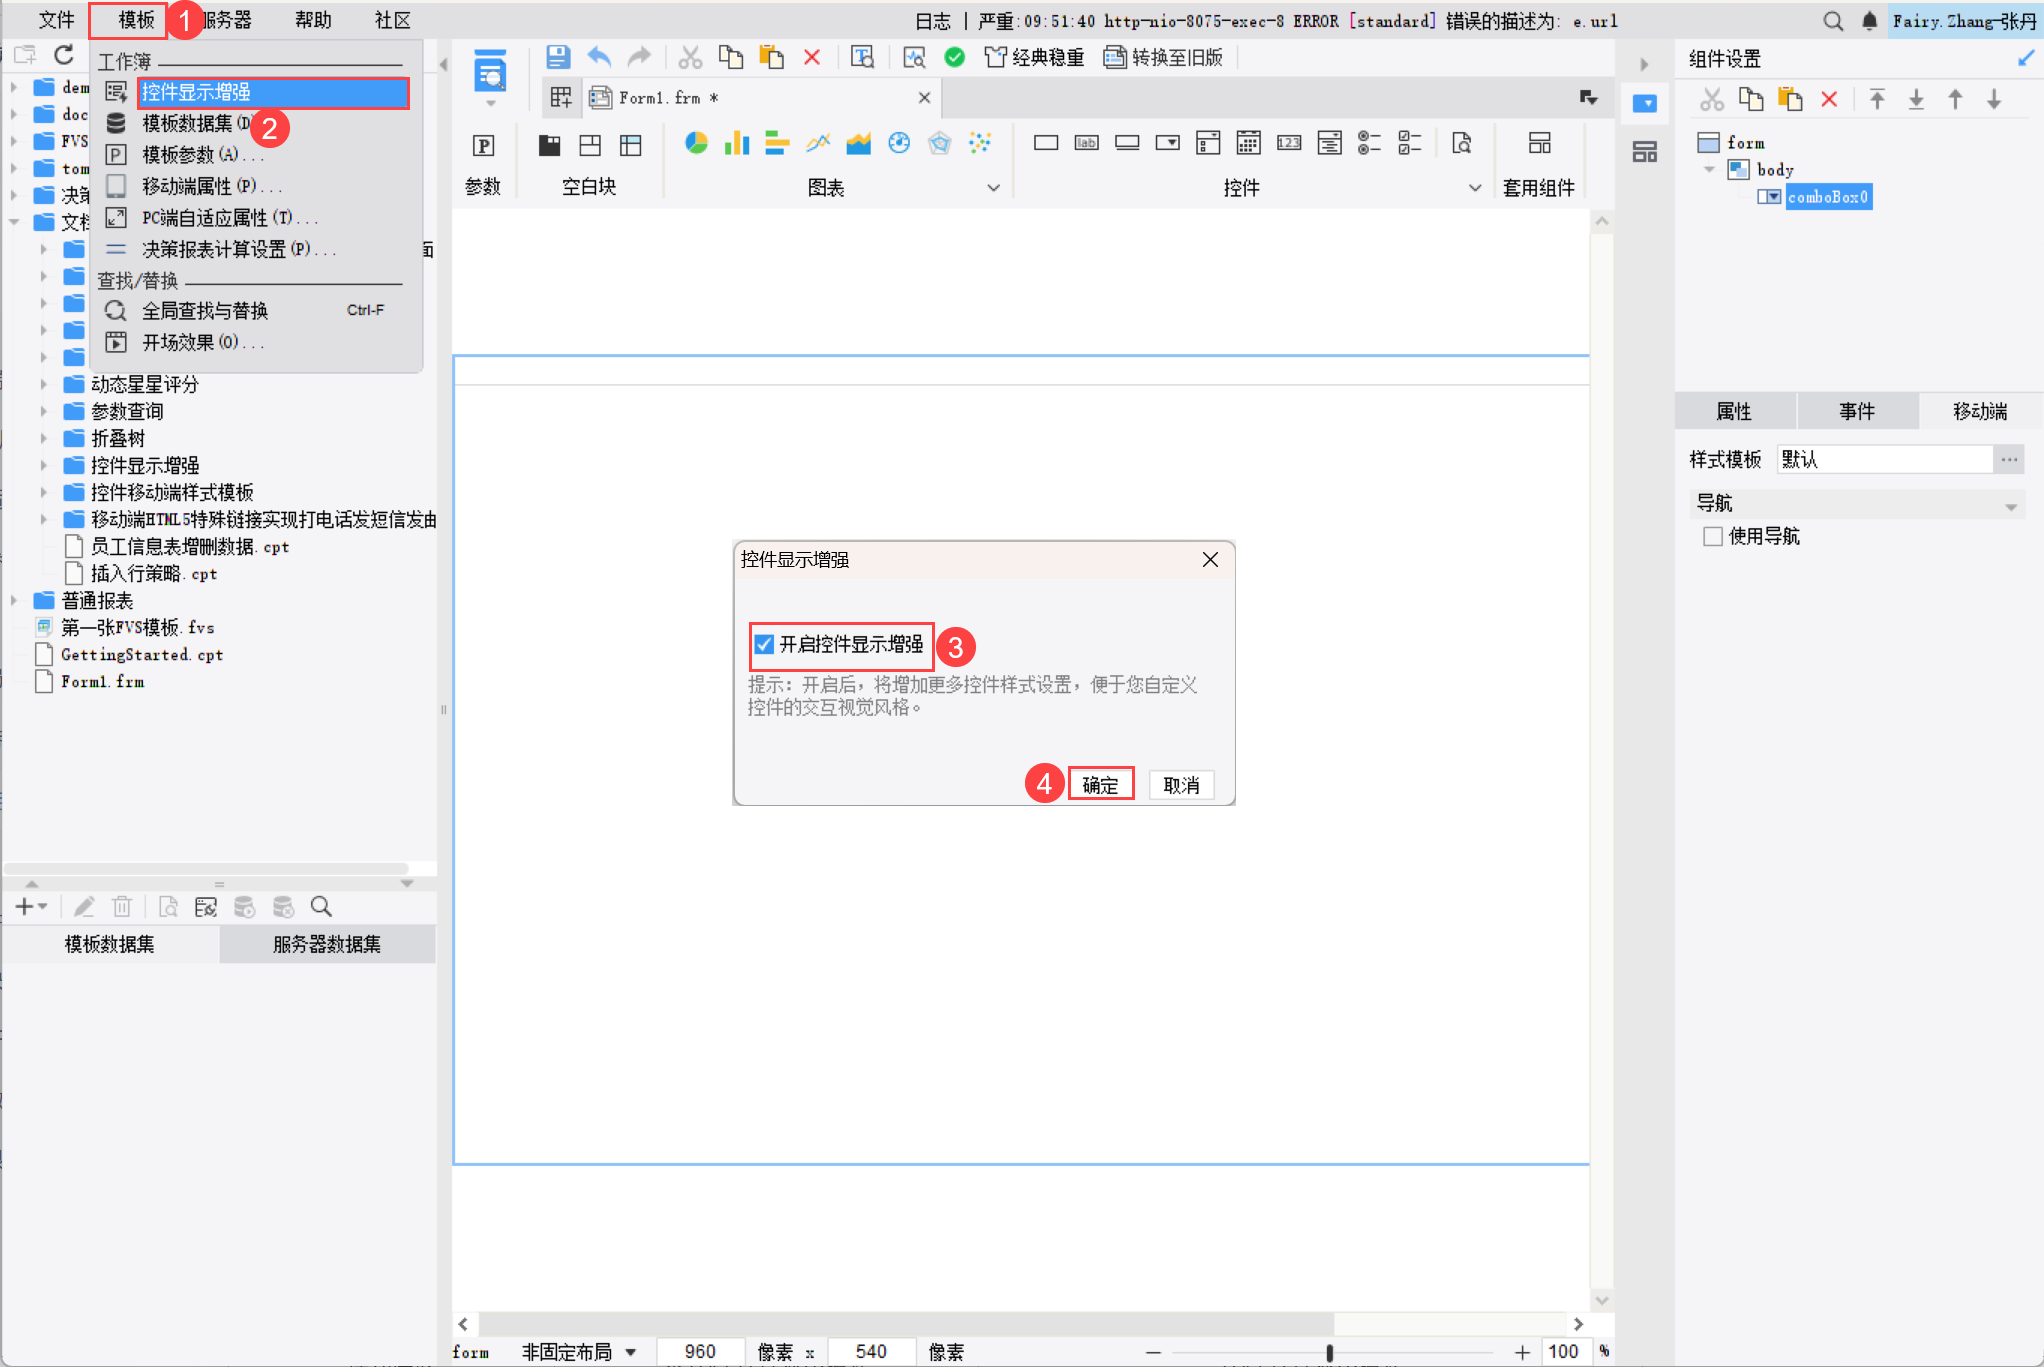Expand the 普通报表 folder
The height and width of the screenshot is (1367, 2044).
click(14, 601)
